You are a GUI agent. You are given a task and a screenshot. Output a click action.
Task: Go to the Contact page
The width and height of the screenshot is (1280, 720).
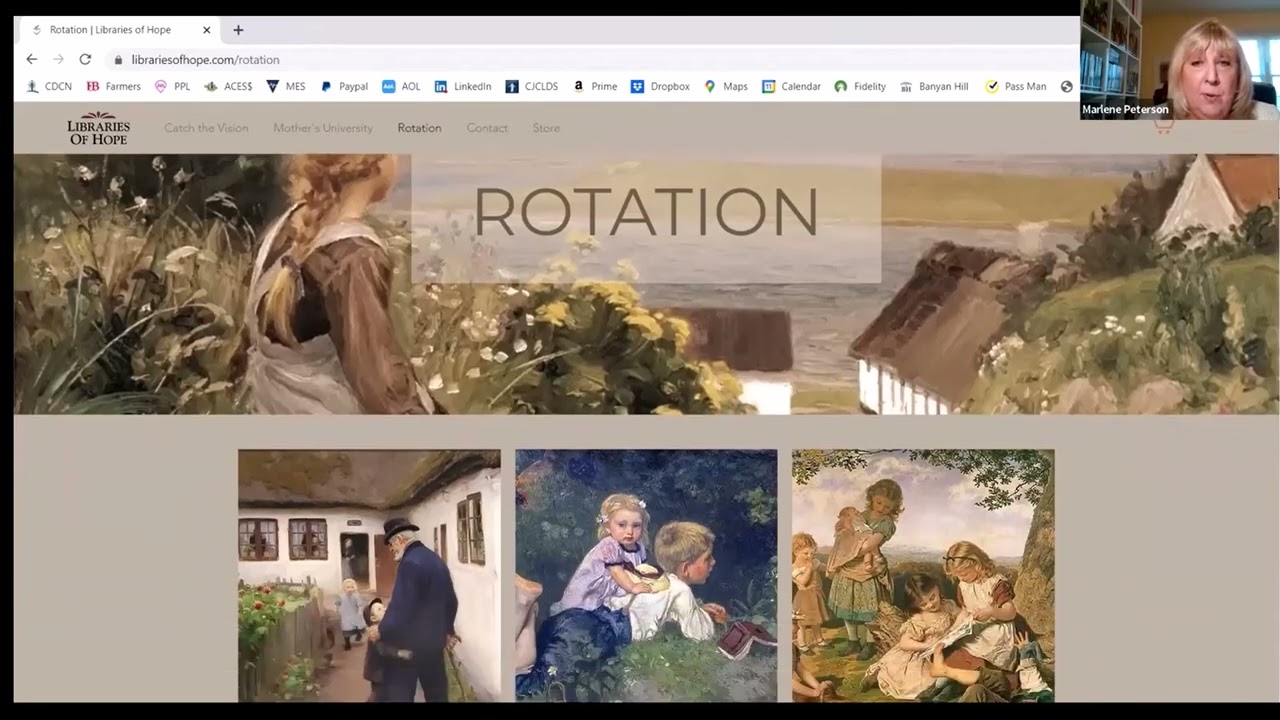487,128
